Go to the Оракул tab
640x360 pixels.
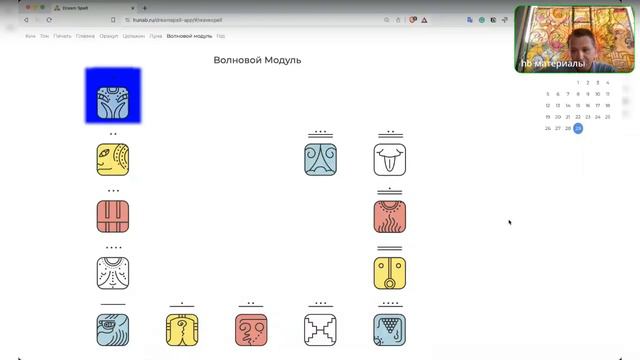click(x=109, y=36)
